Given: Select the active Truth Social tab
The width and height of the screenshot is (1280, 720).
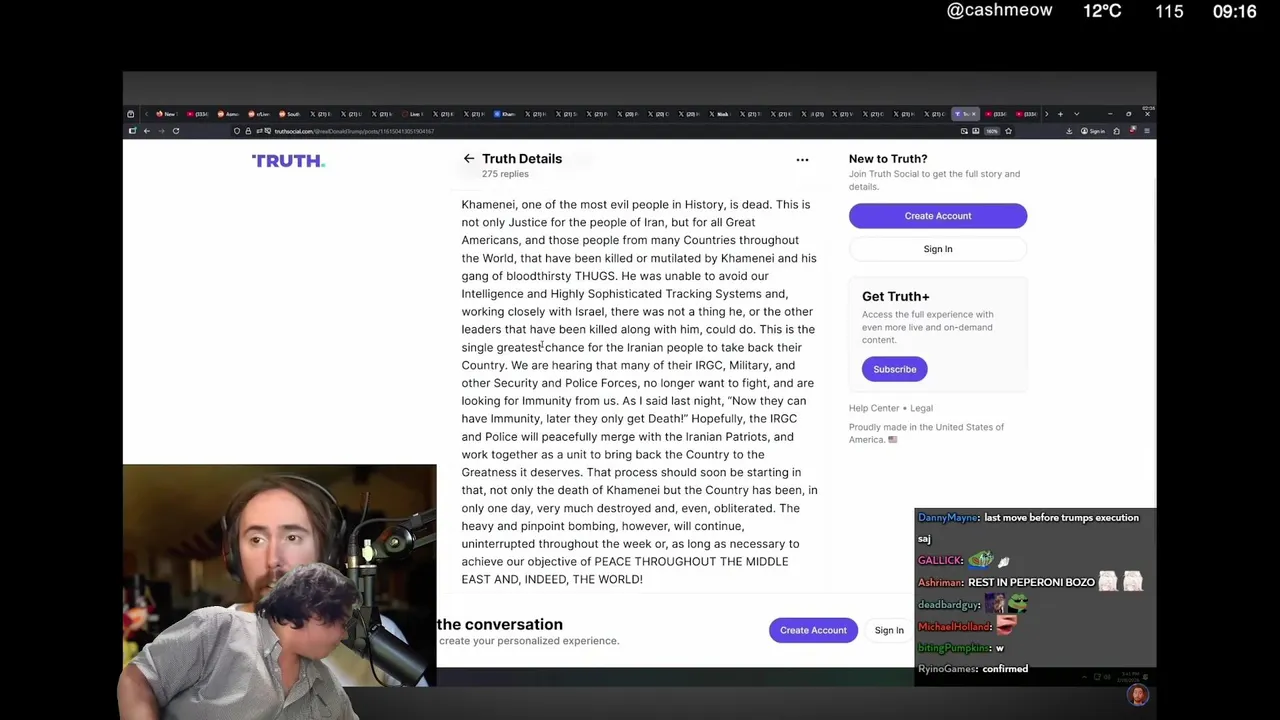Looking at the screenshot, I should 964,114.
